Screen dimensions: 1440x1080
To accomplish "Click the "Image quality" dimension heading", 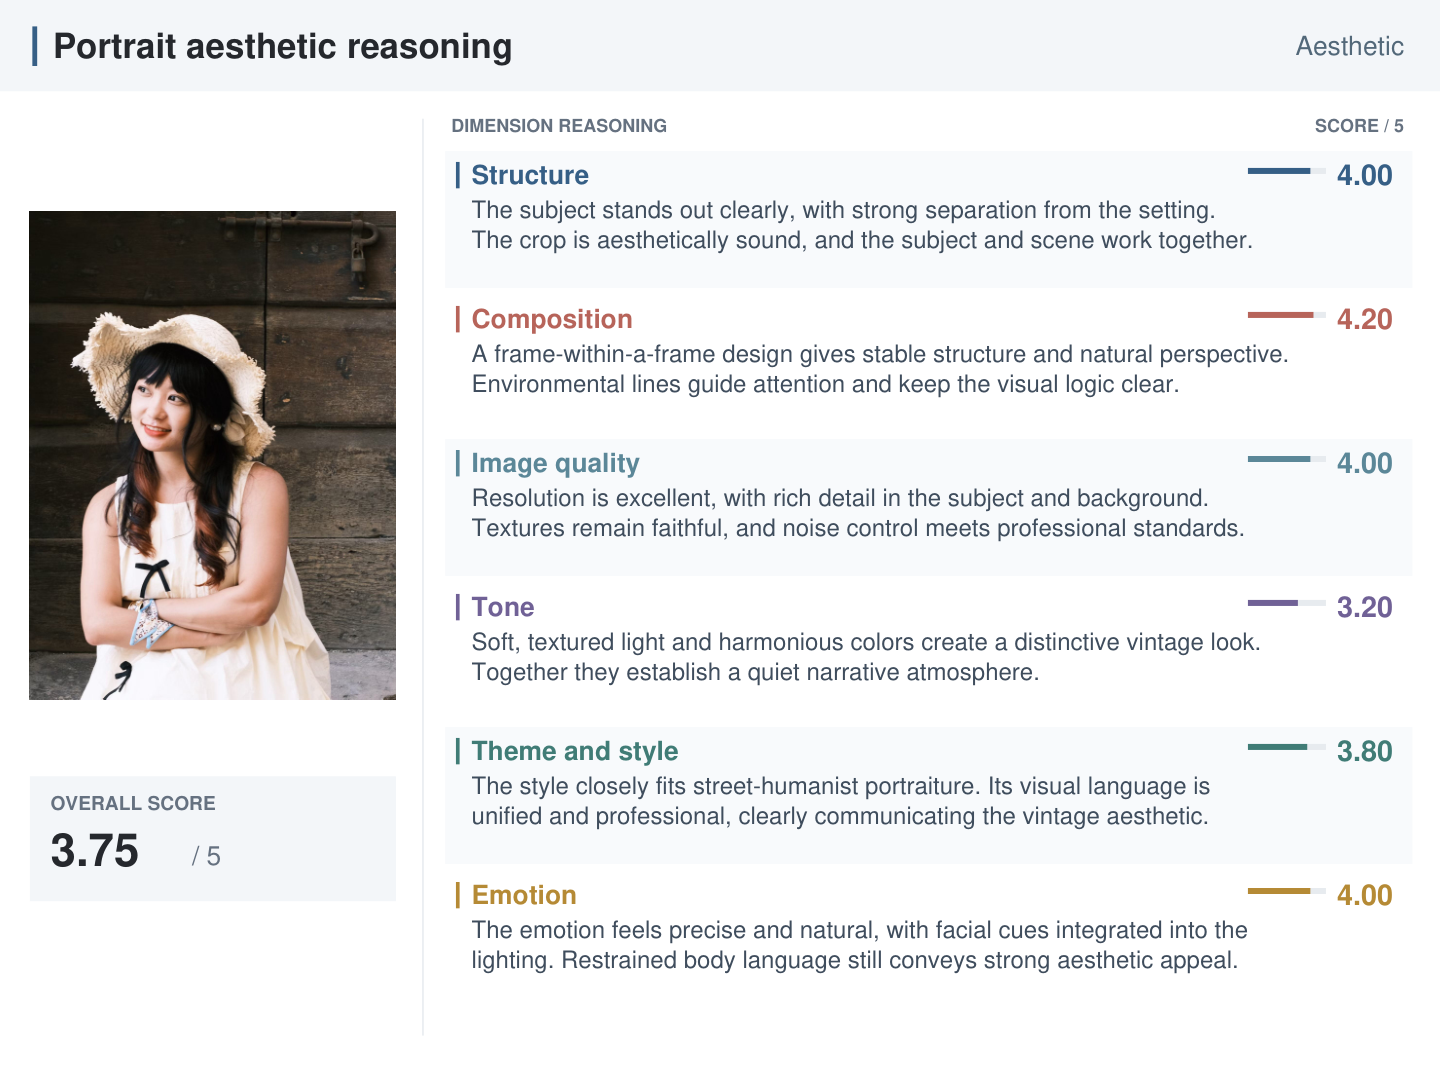I will point(555,463).
